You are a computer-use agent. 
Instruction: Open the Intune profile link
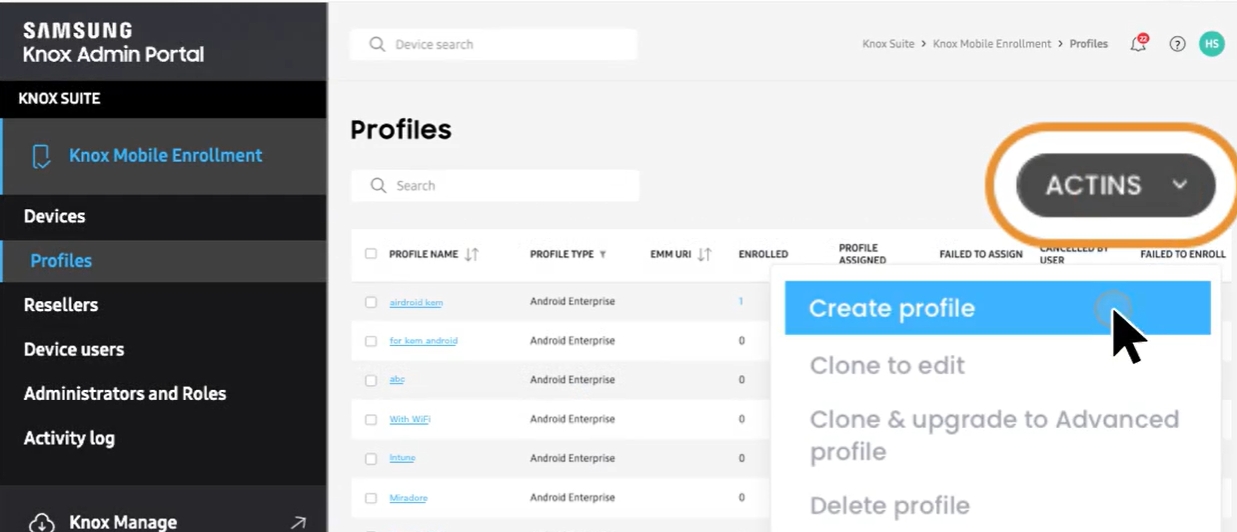pyautogui.click(x=402, y=458)
